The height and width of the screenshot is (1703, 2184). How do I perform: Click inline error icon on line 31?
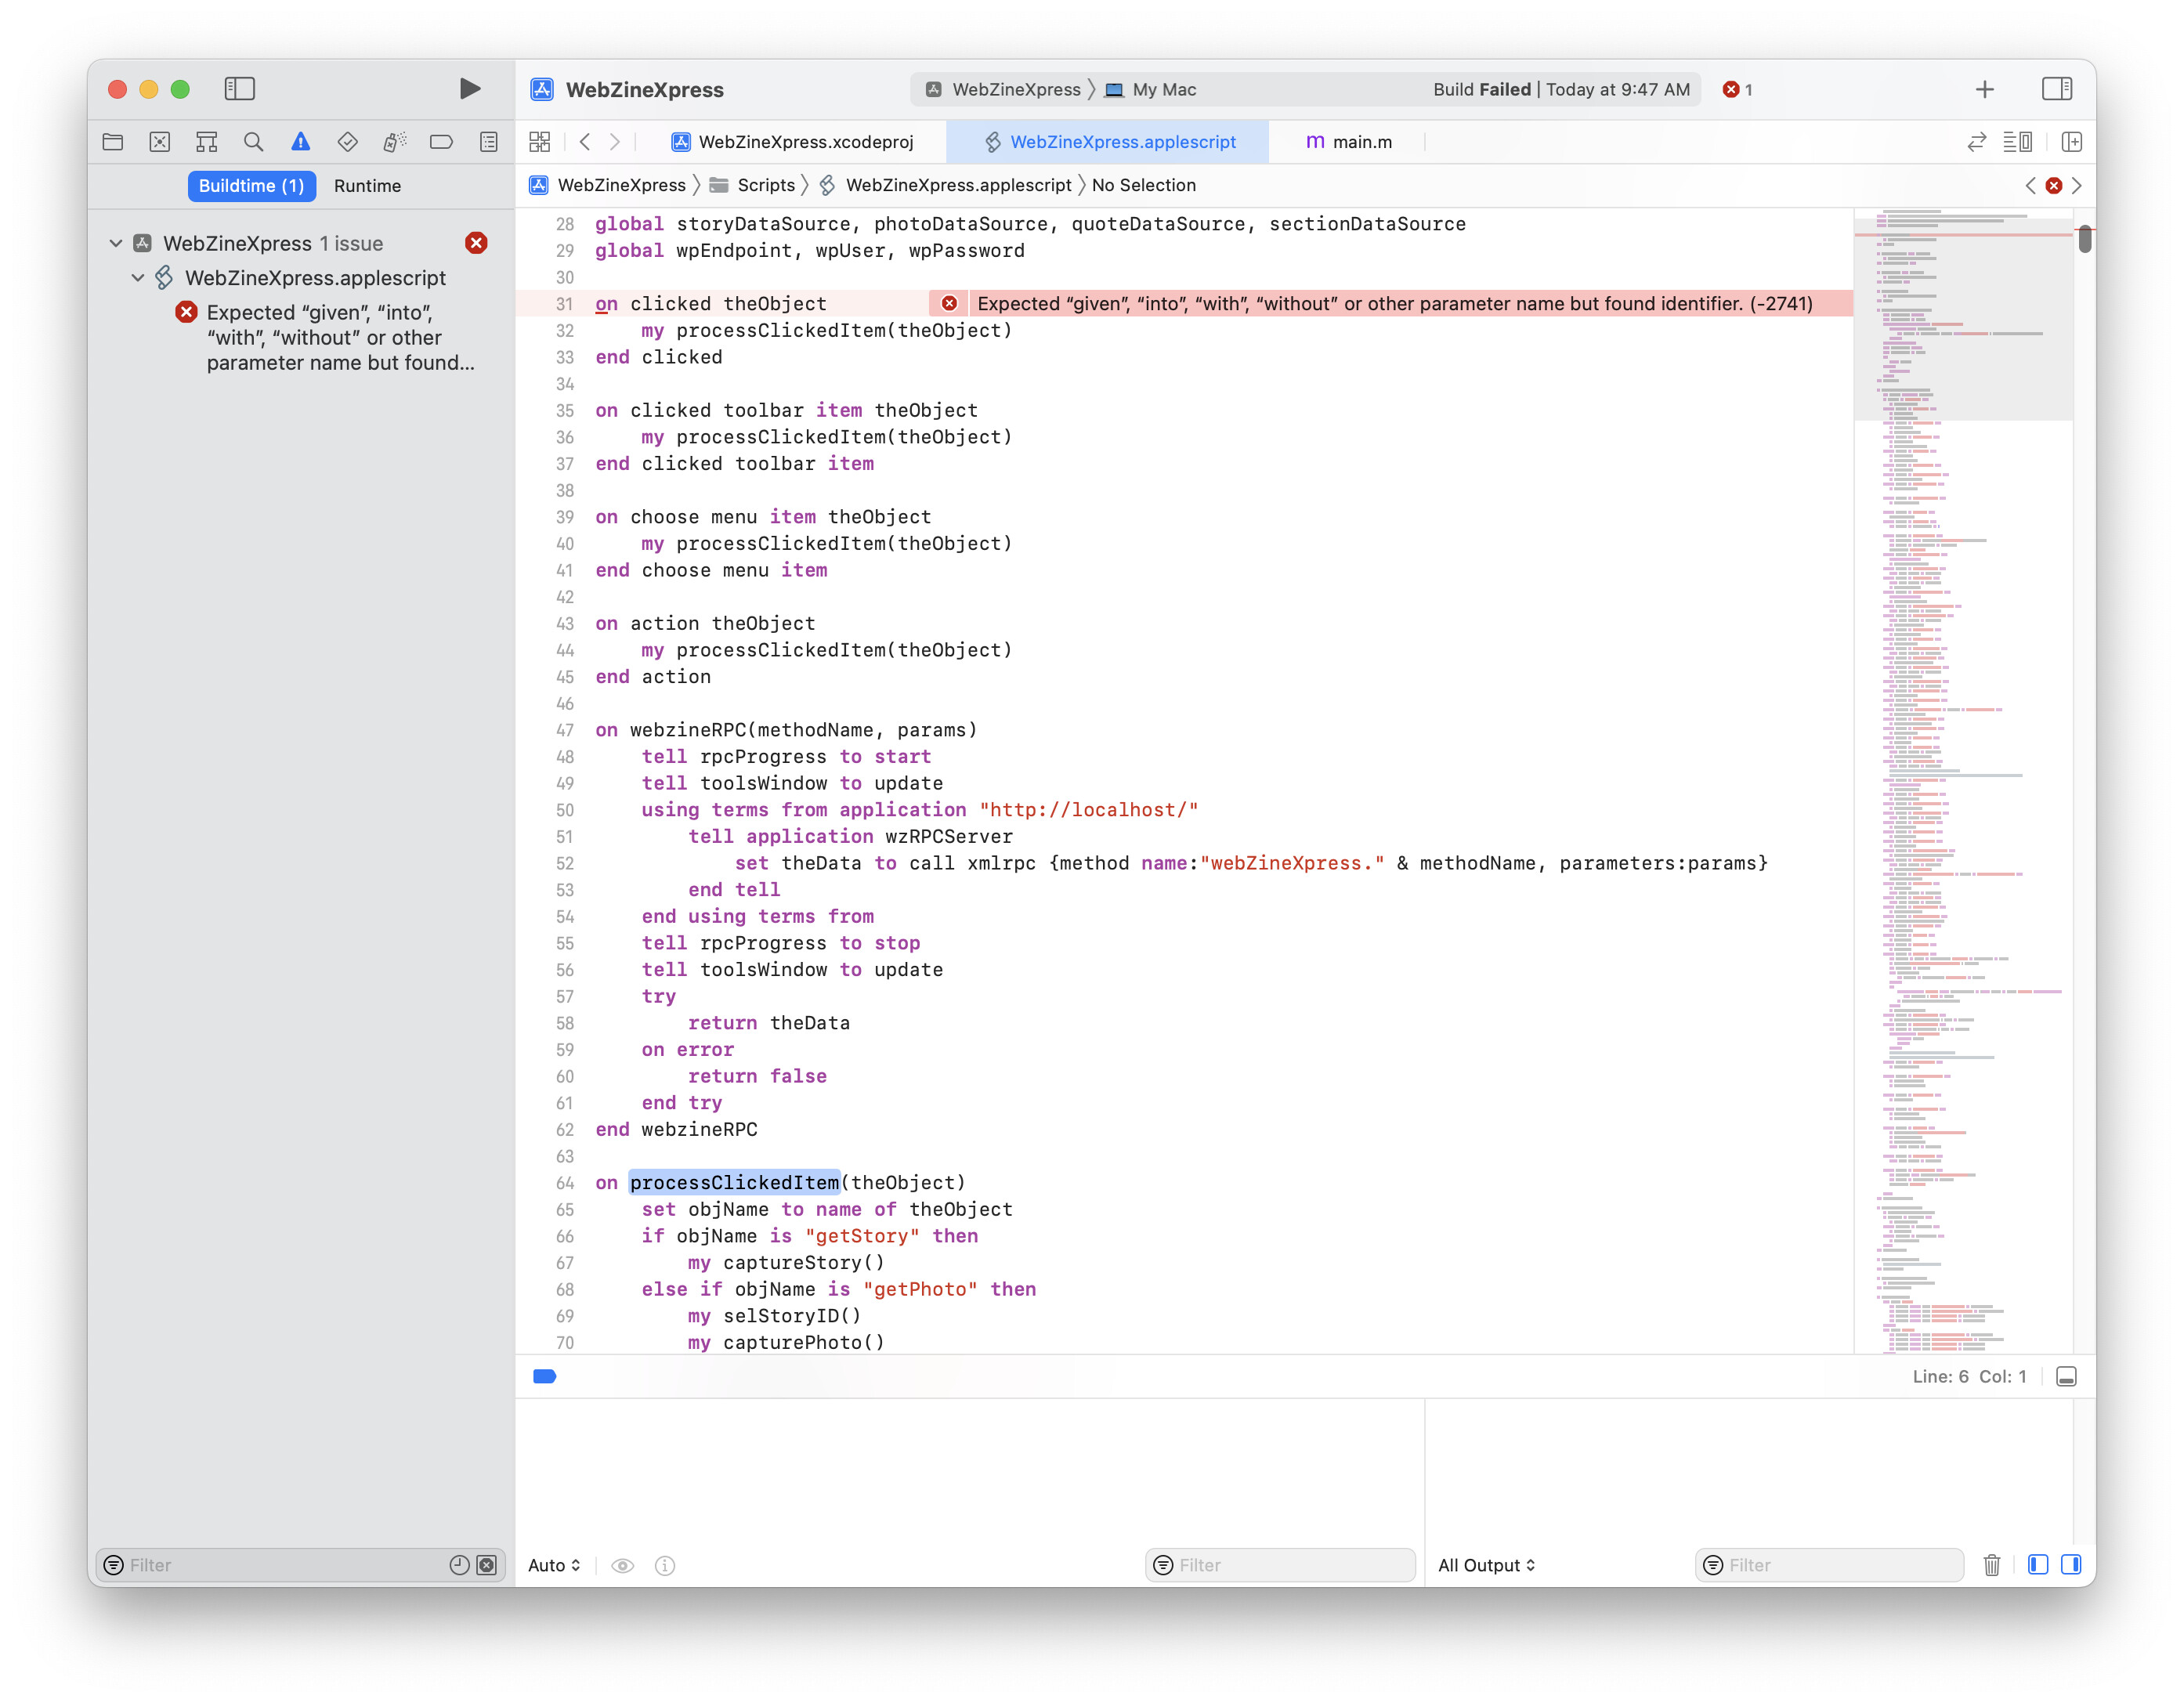(x=949, y=303)
